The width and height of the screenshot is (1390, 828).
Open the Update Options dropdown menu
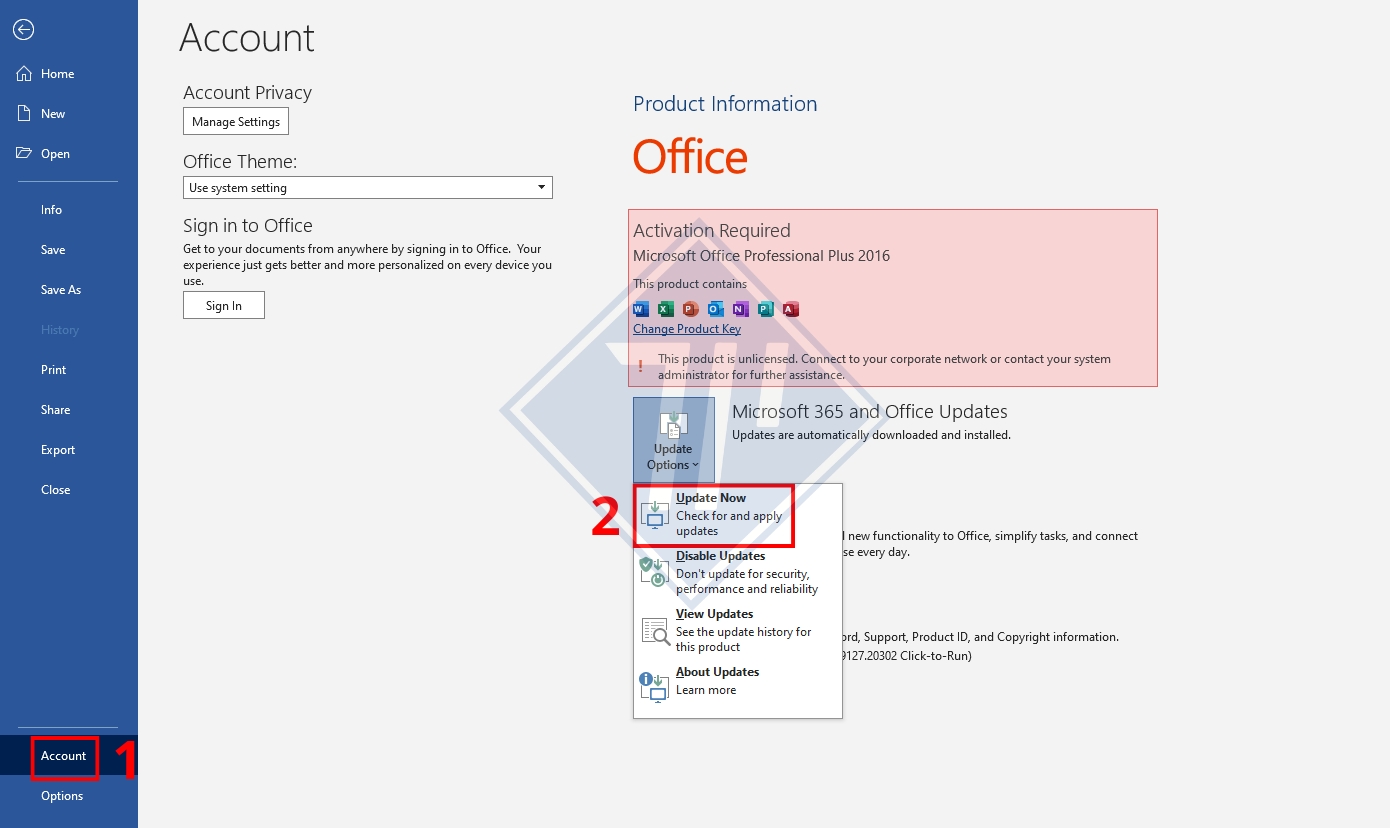(x=671, y=458)
